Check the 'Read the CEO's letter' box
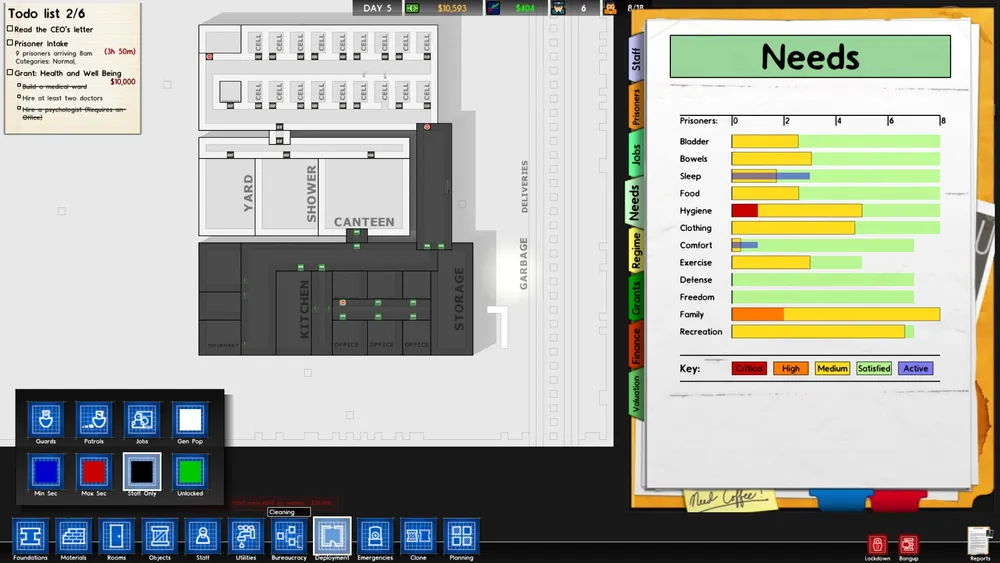This screenshot has width=1000, height=563. [x=11, y=30]
